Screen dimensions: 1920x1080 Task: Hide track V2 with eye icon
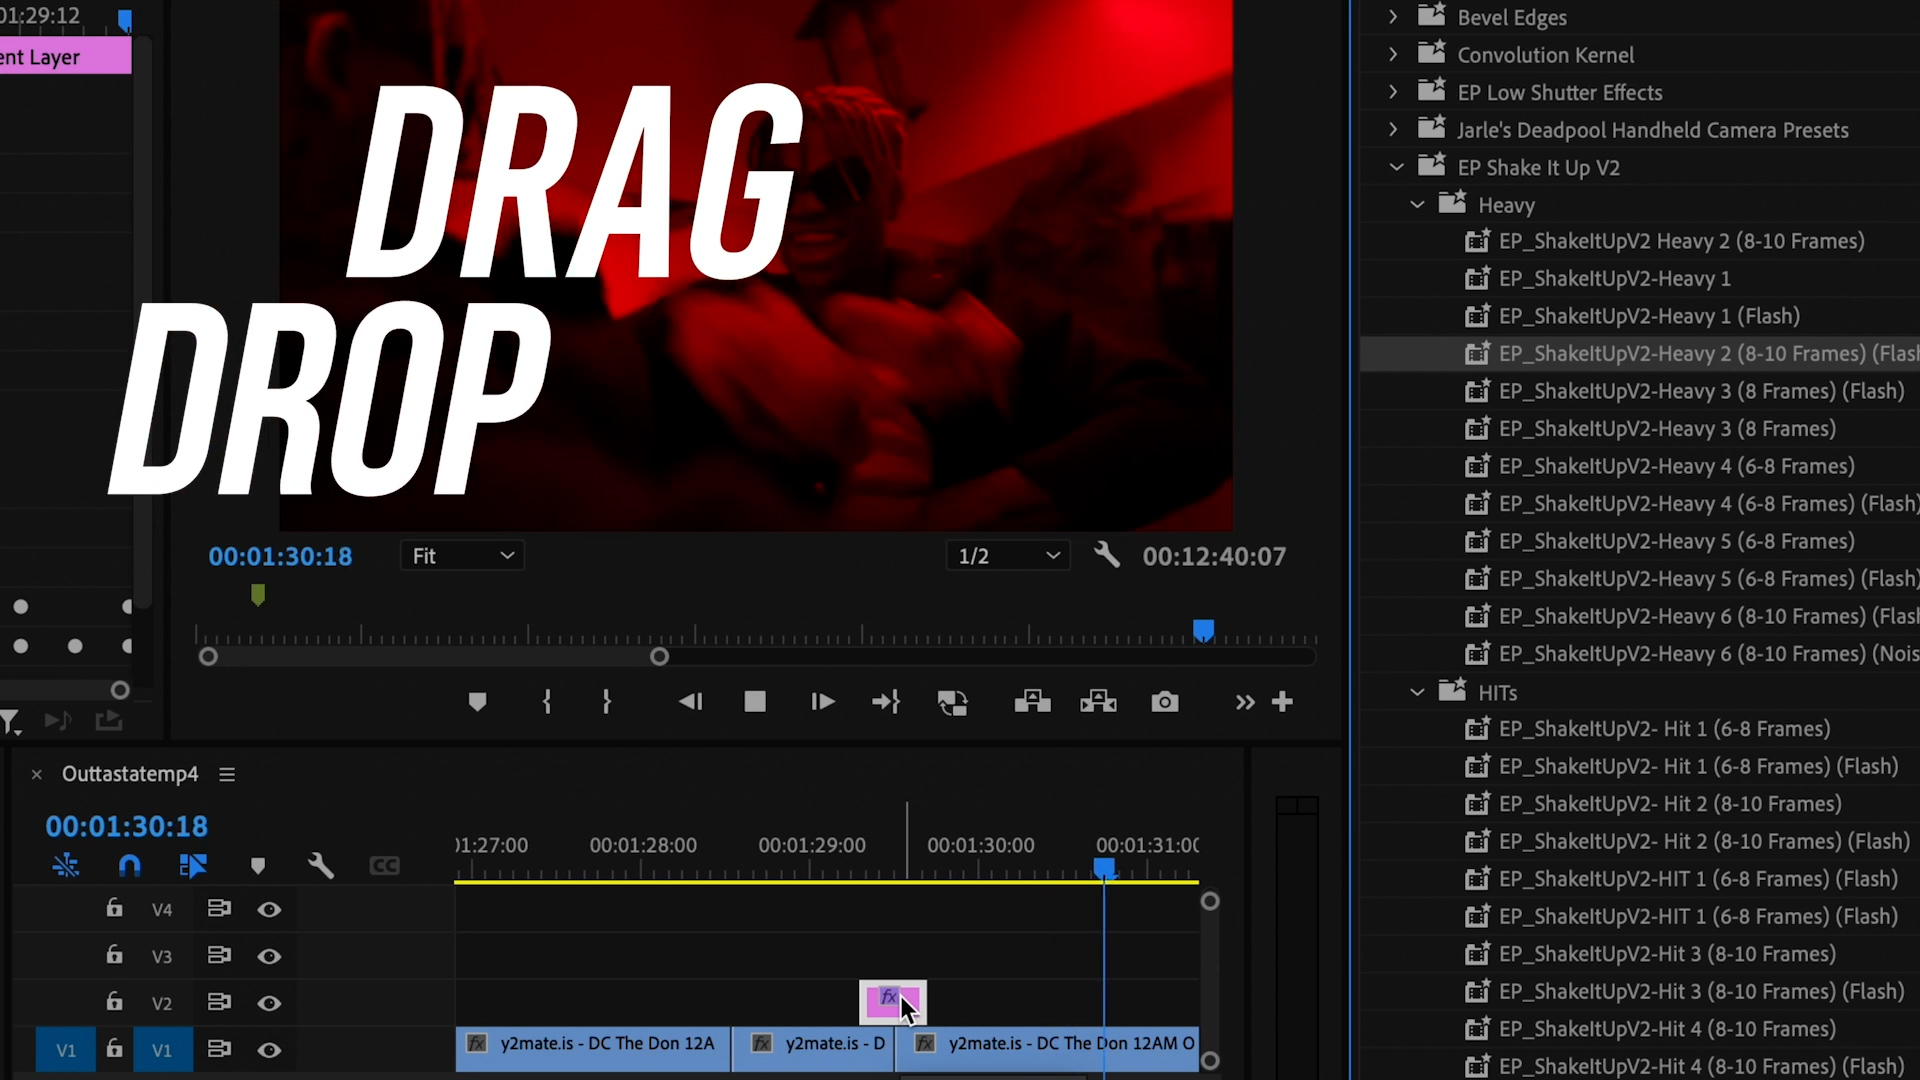(268, 1003)
